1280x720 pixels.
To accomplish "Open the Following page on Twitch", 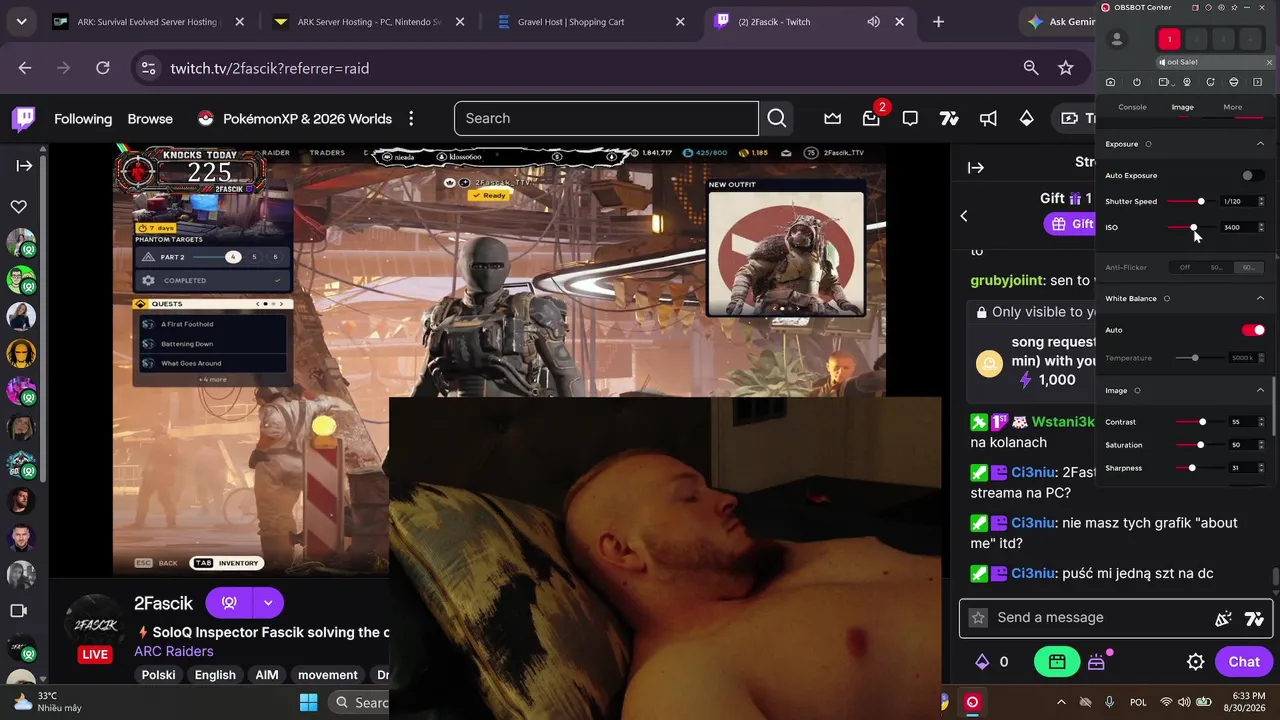I will tap(83, 119).
